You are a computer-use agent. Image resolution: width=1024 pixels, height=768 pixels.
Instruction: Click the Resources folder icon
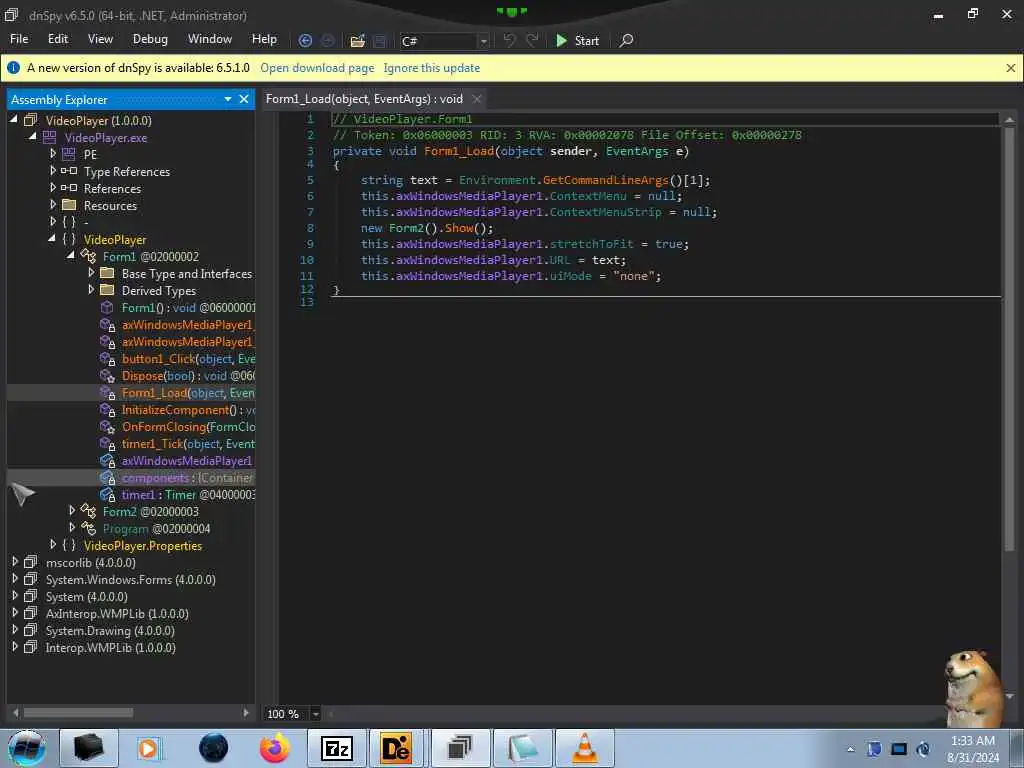point(69,205)
